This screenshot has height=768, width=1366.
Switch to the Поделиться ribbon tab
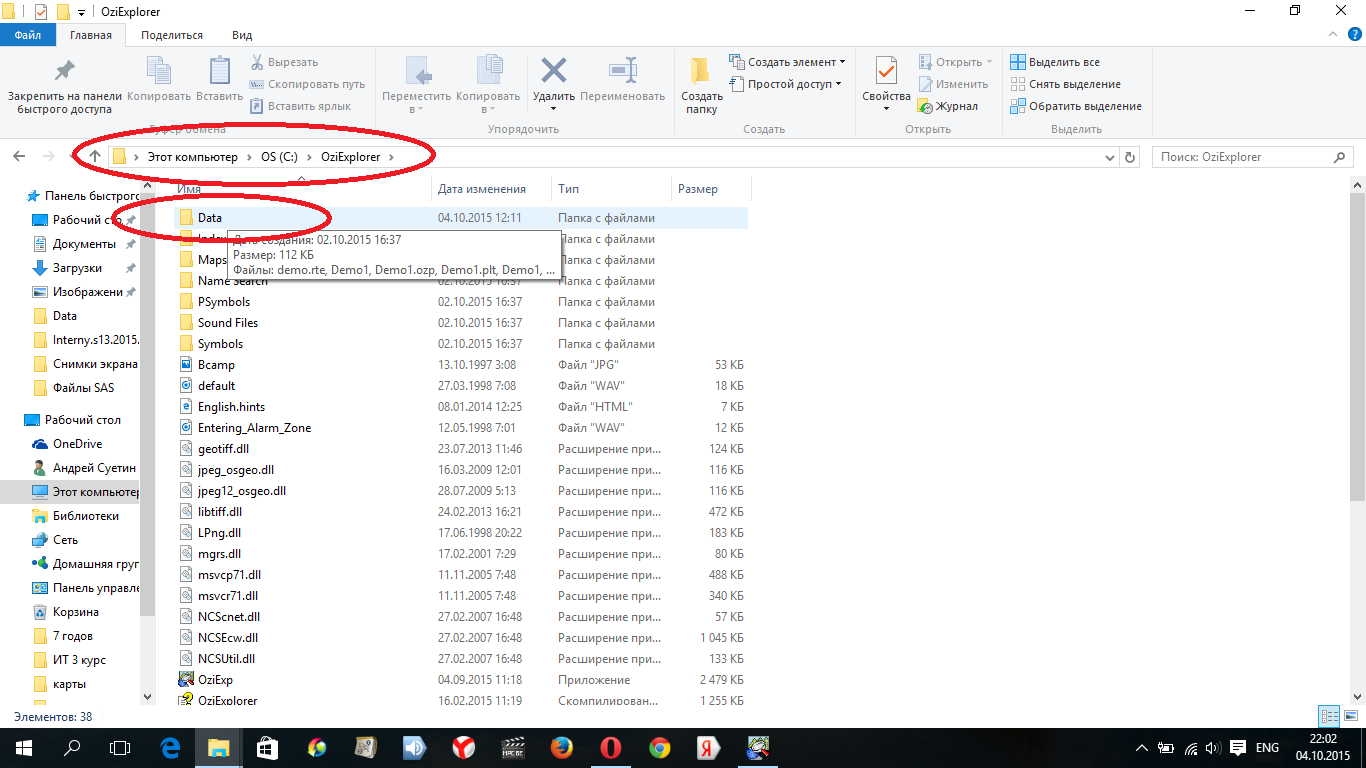point(172,35)
